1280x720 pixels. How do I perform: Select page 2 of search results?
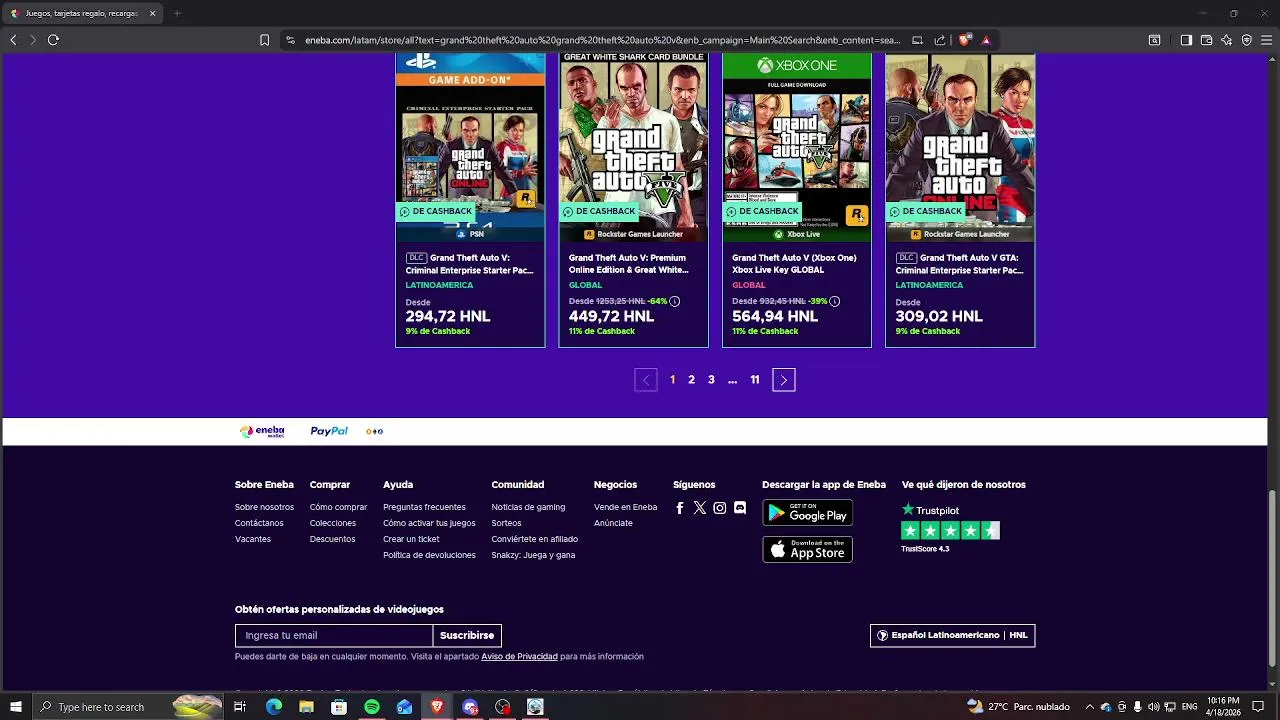pos(691,380)
